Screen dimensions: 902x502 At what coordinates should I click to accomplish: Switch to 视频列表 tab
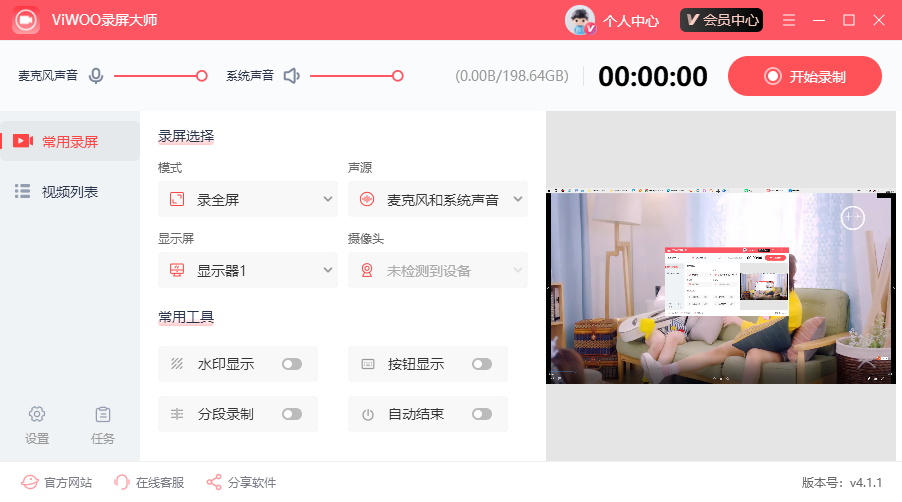point(70,191)
